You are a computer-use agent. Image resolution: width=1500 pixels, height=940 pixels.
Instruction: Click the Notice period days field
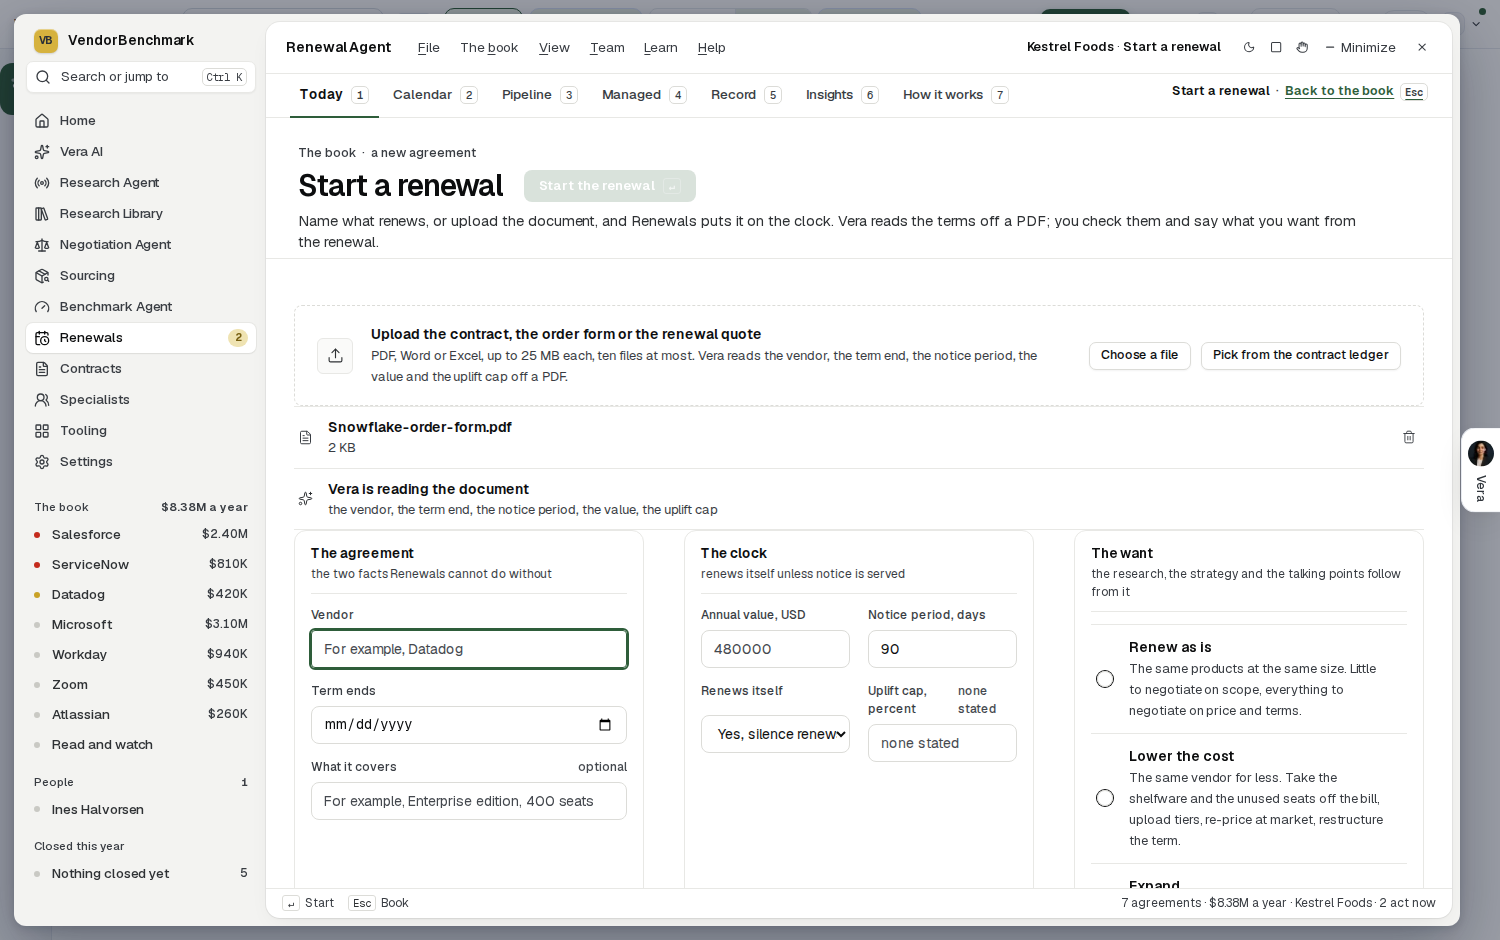(x=942, y=649)
